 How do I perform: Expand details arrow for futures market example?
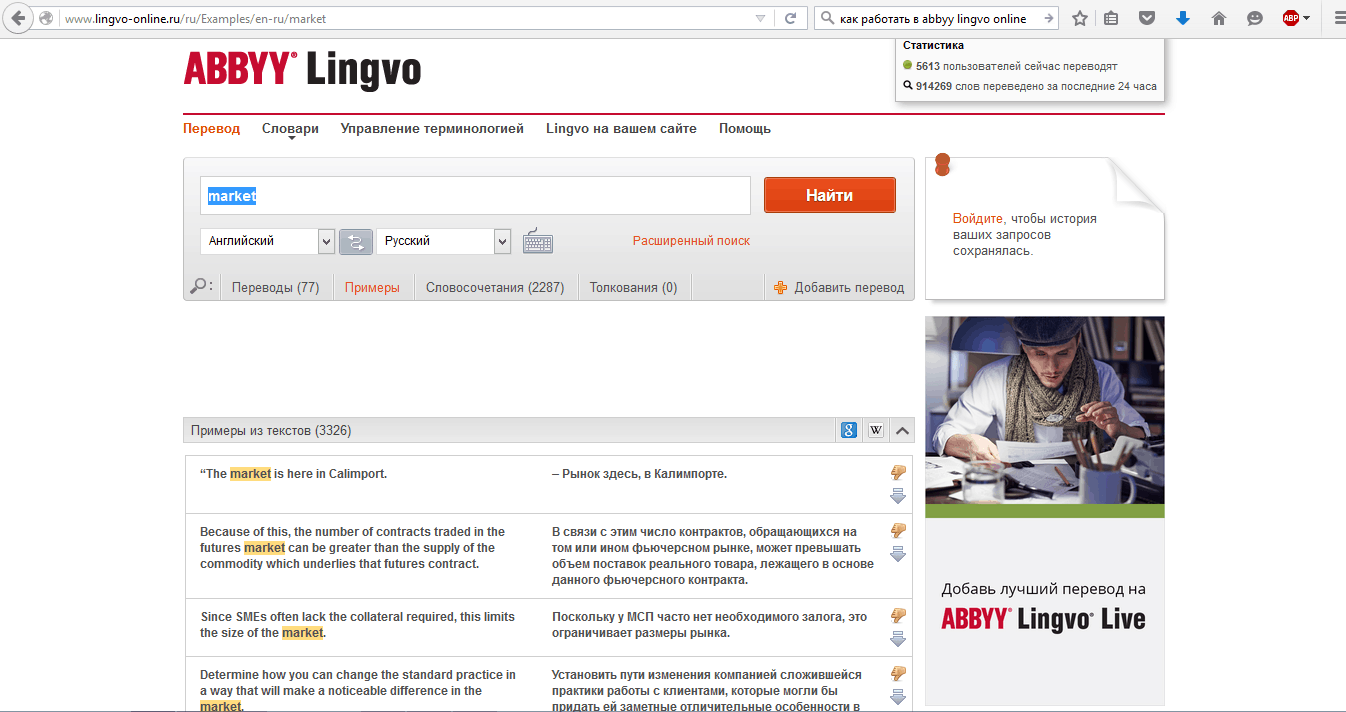[x=897, y=554]
